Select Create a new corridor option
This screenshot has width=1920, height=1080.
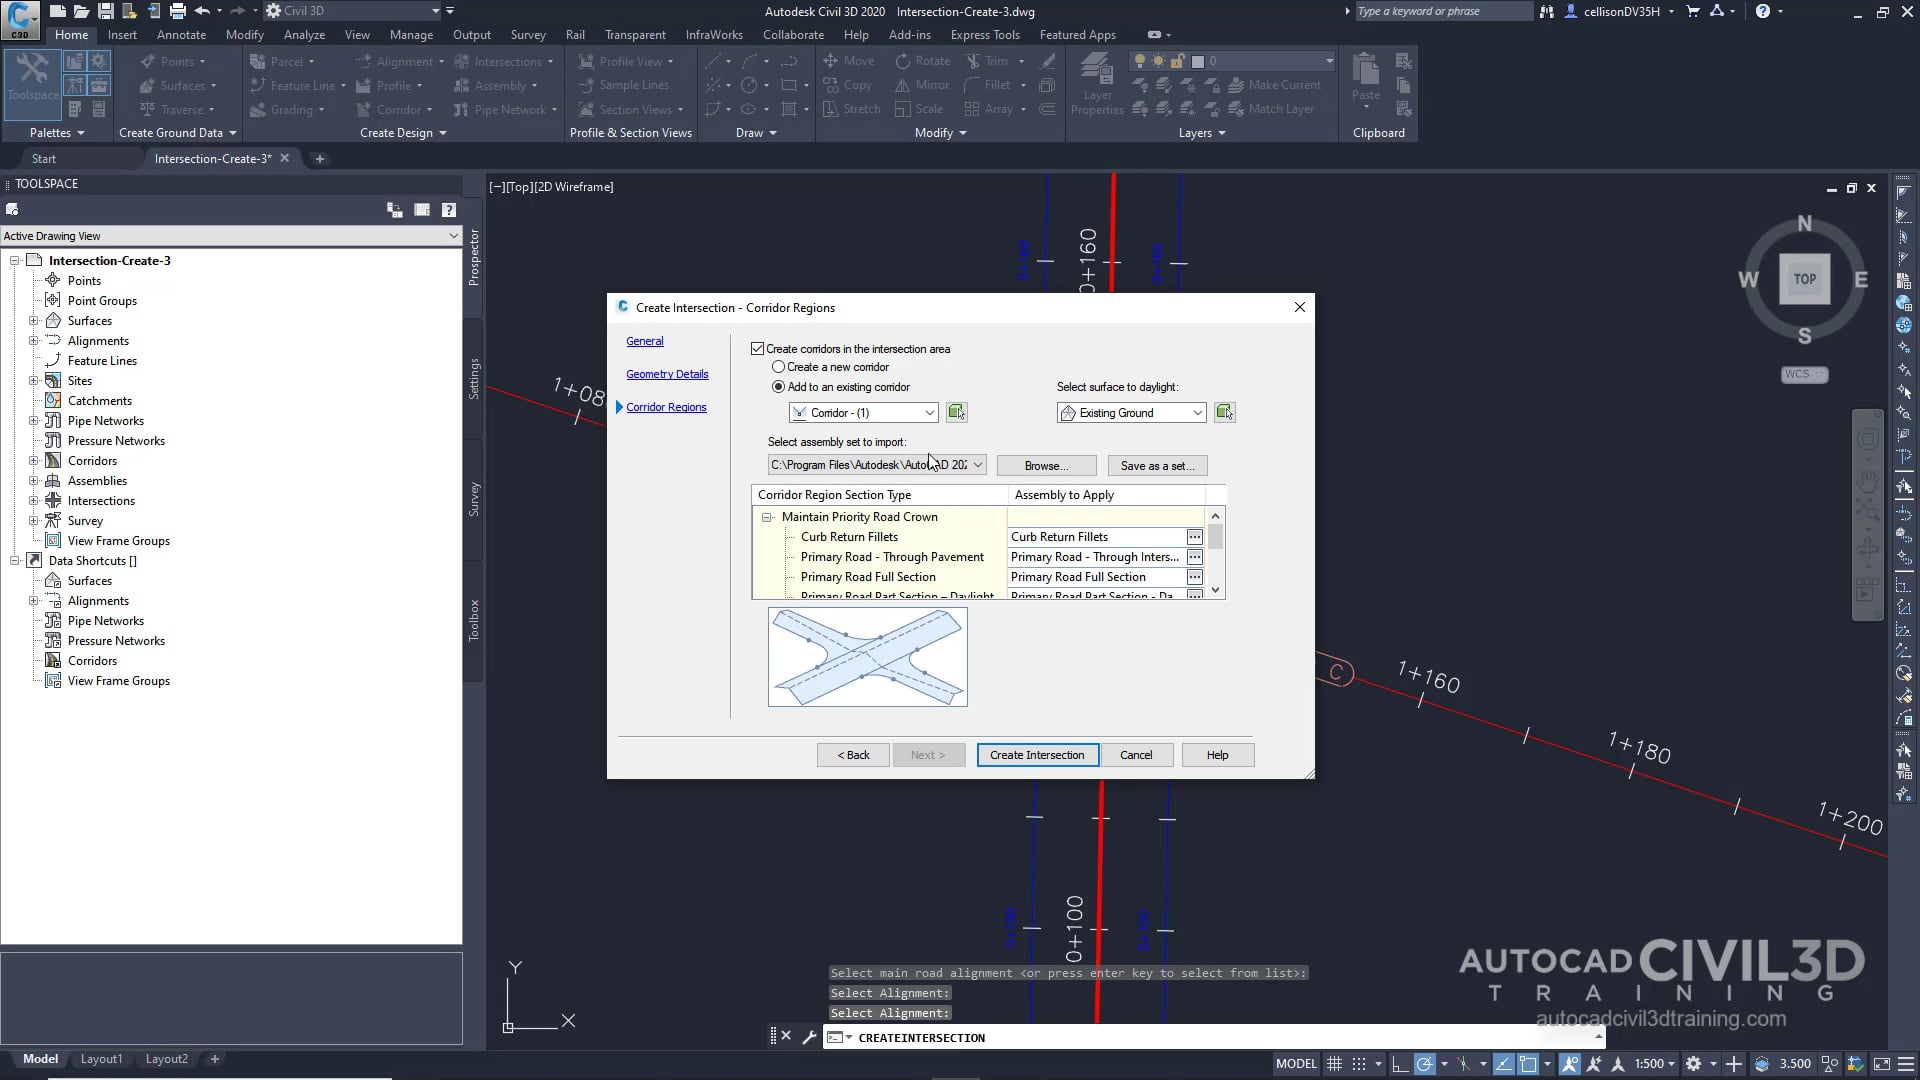pyautogui.click(x=779, y=367)
